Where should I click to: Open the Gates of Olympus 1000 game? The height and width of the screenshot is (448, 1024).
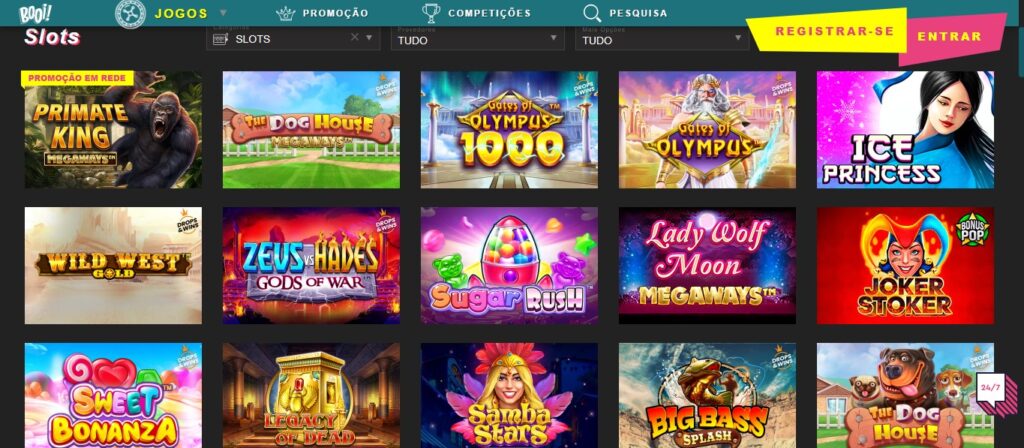pyautogui.click(x=509, y=130)
